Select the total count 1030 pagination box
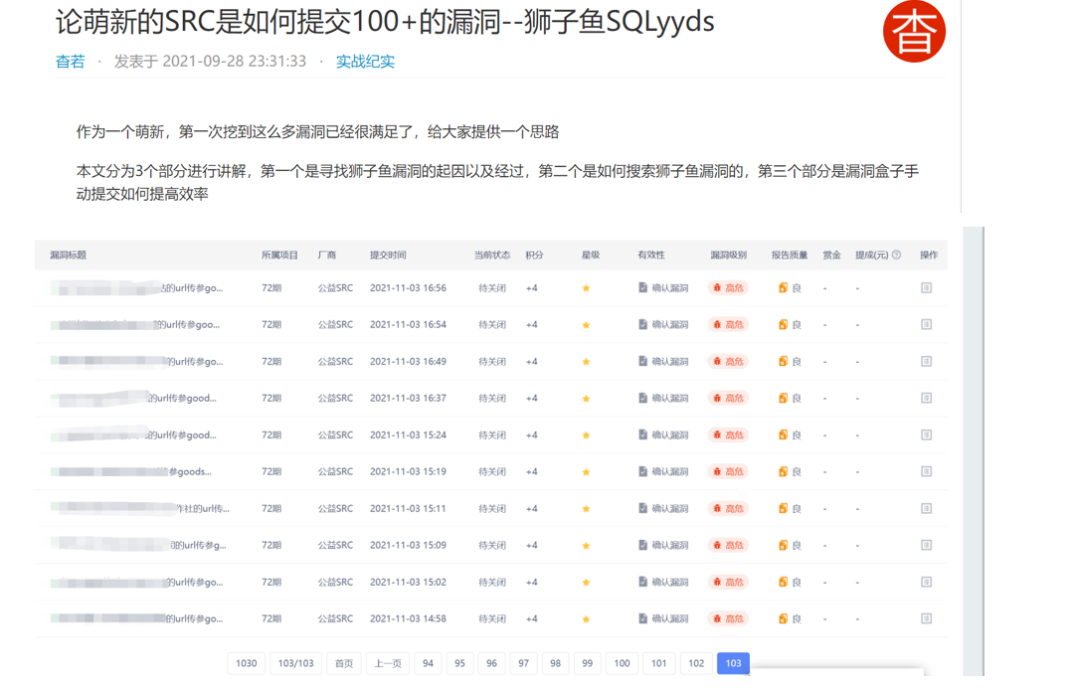The image size is (1080, 692). pos(246,663)
